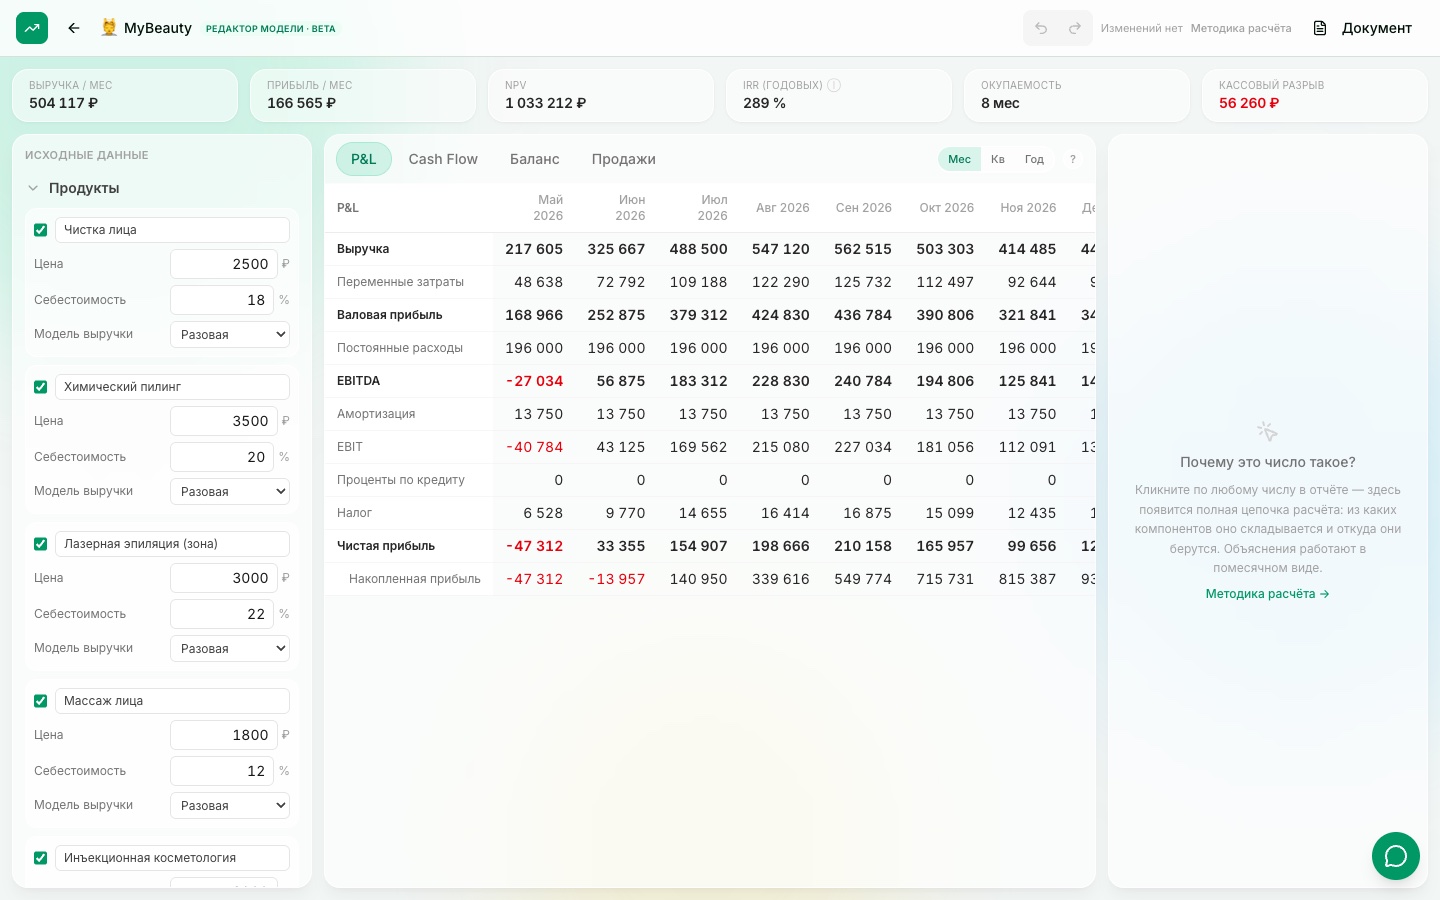The width and height of the screenshot is (1440, 900).
Task: Switch to the P&L tab
Action: coord(364,159)
